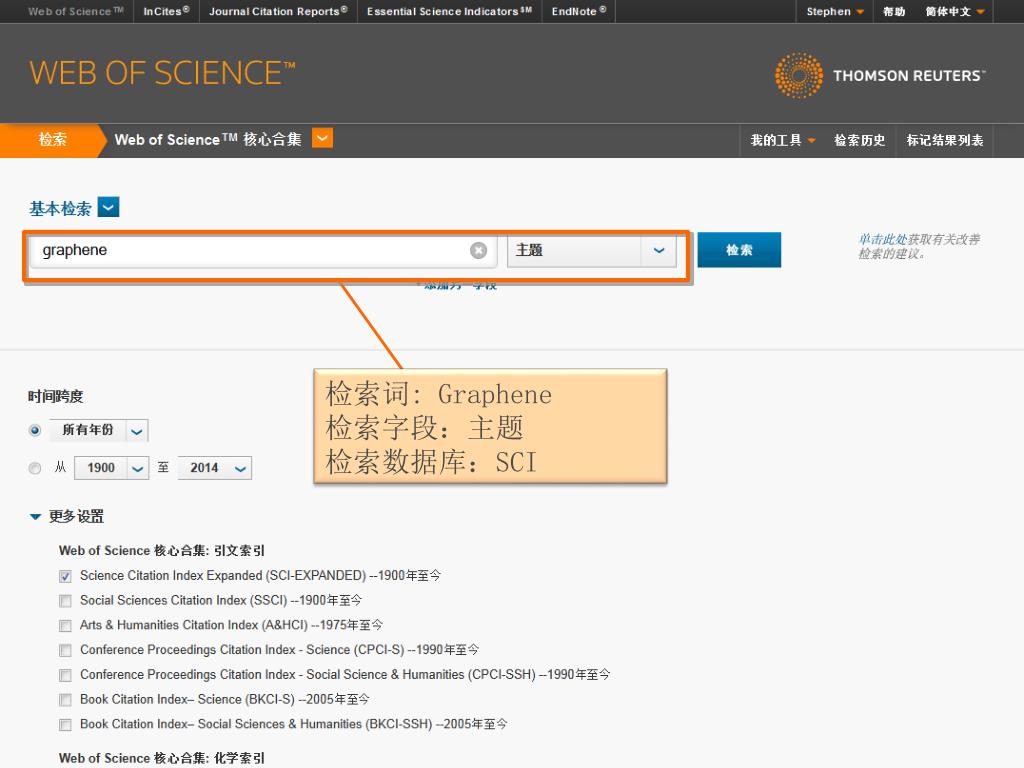Open Journal Citation Reports in top bar
1024x768 pixels.
[x=278, y=11]
